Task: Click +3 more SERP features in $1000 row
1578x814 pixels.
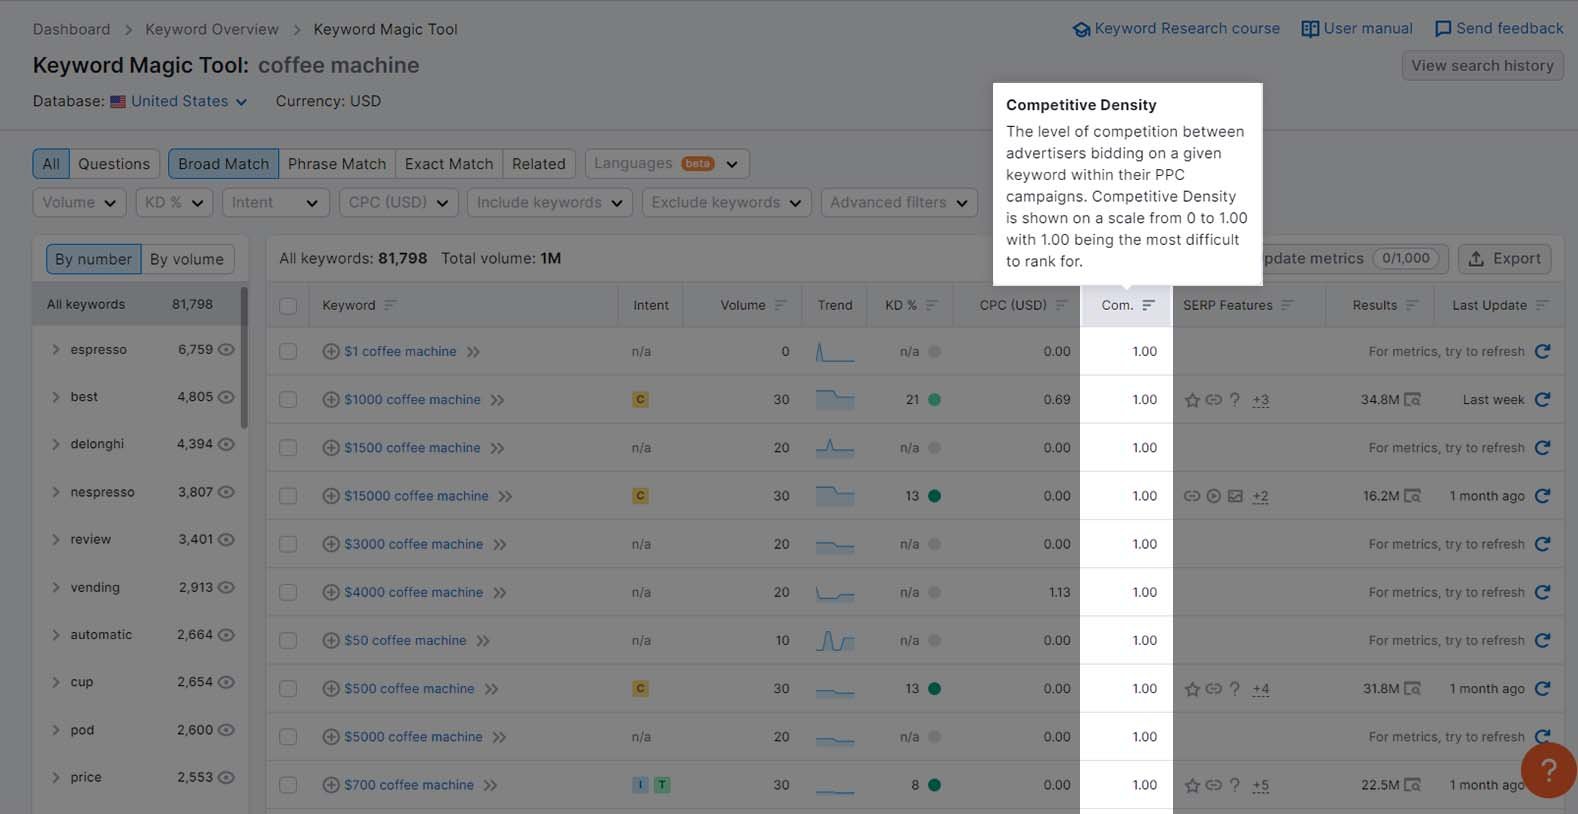Action: [1260, 400]
